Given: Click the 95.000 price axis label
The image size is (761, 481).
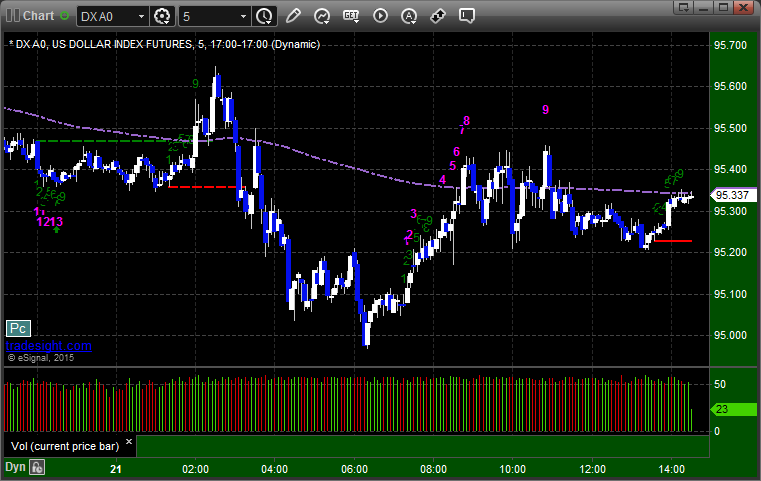Looking at the screenshot, I should tap(730, 335).
